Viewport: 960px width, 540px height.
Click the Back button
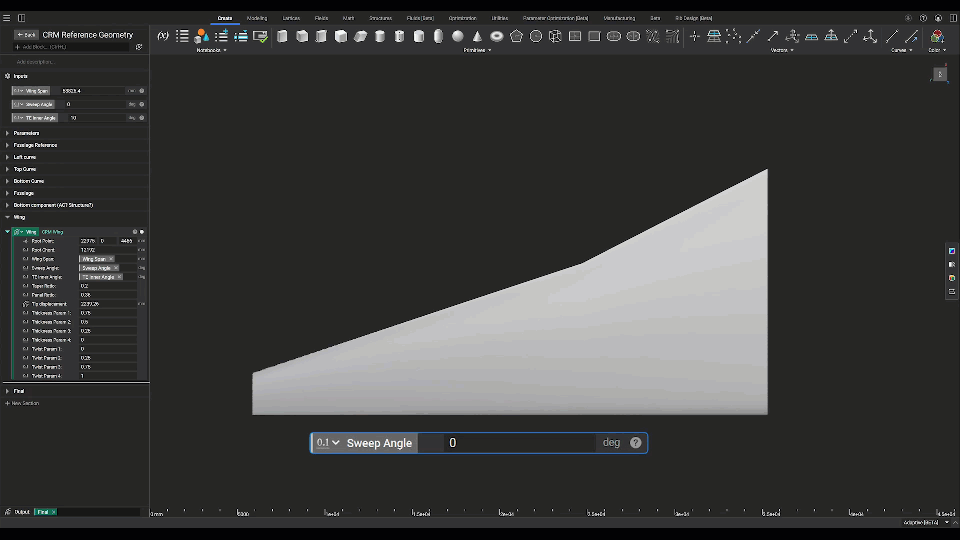click(x=27, y=35)
